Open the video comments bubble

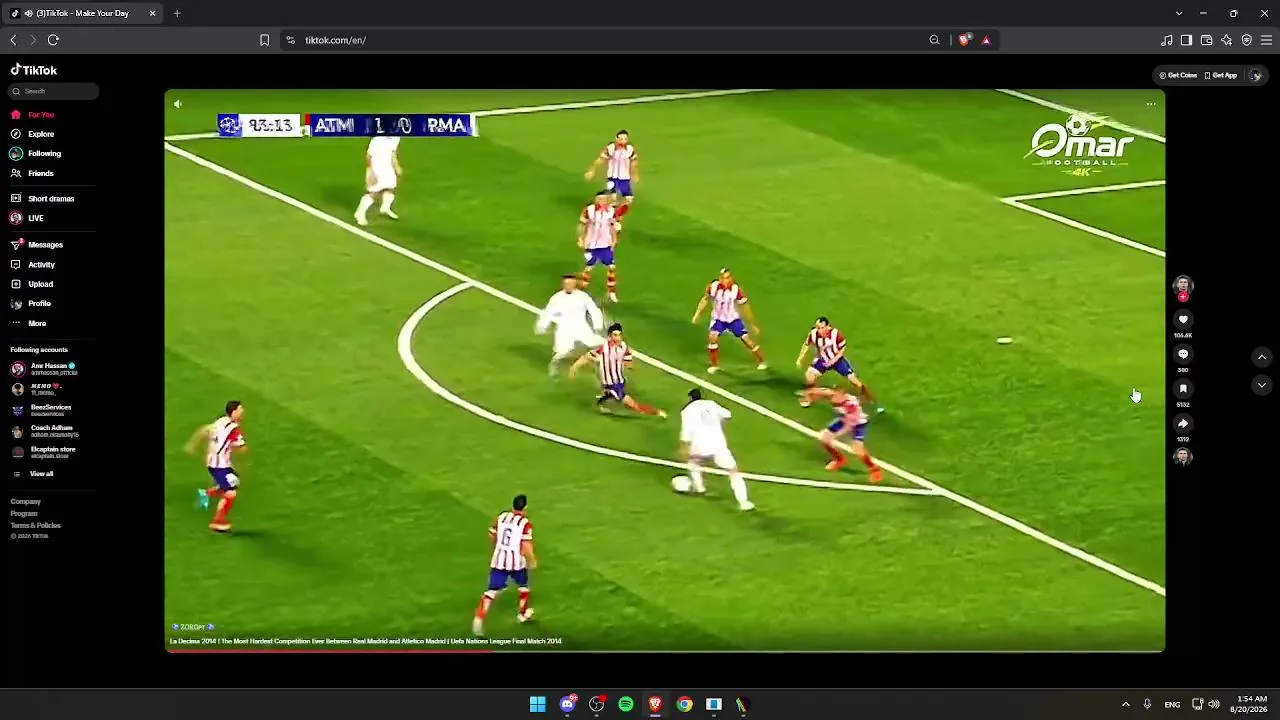point(1183,354)
